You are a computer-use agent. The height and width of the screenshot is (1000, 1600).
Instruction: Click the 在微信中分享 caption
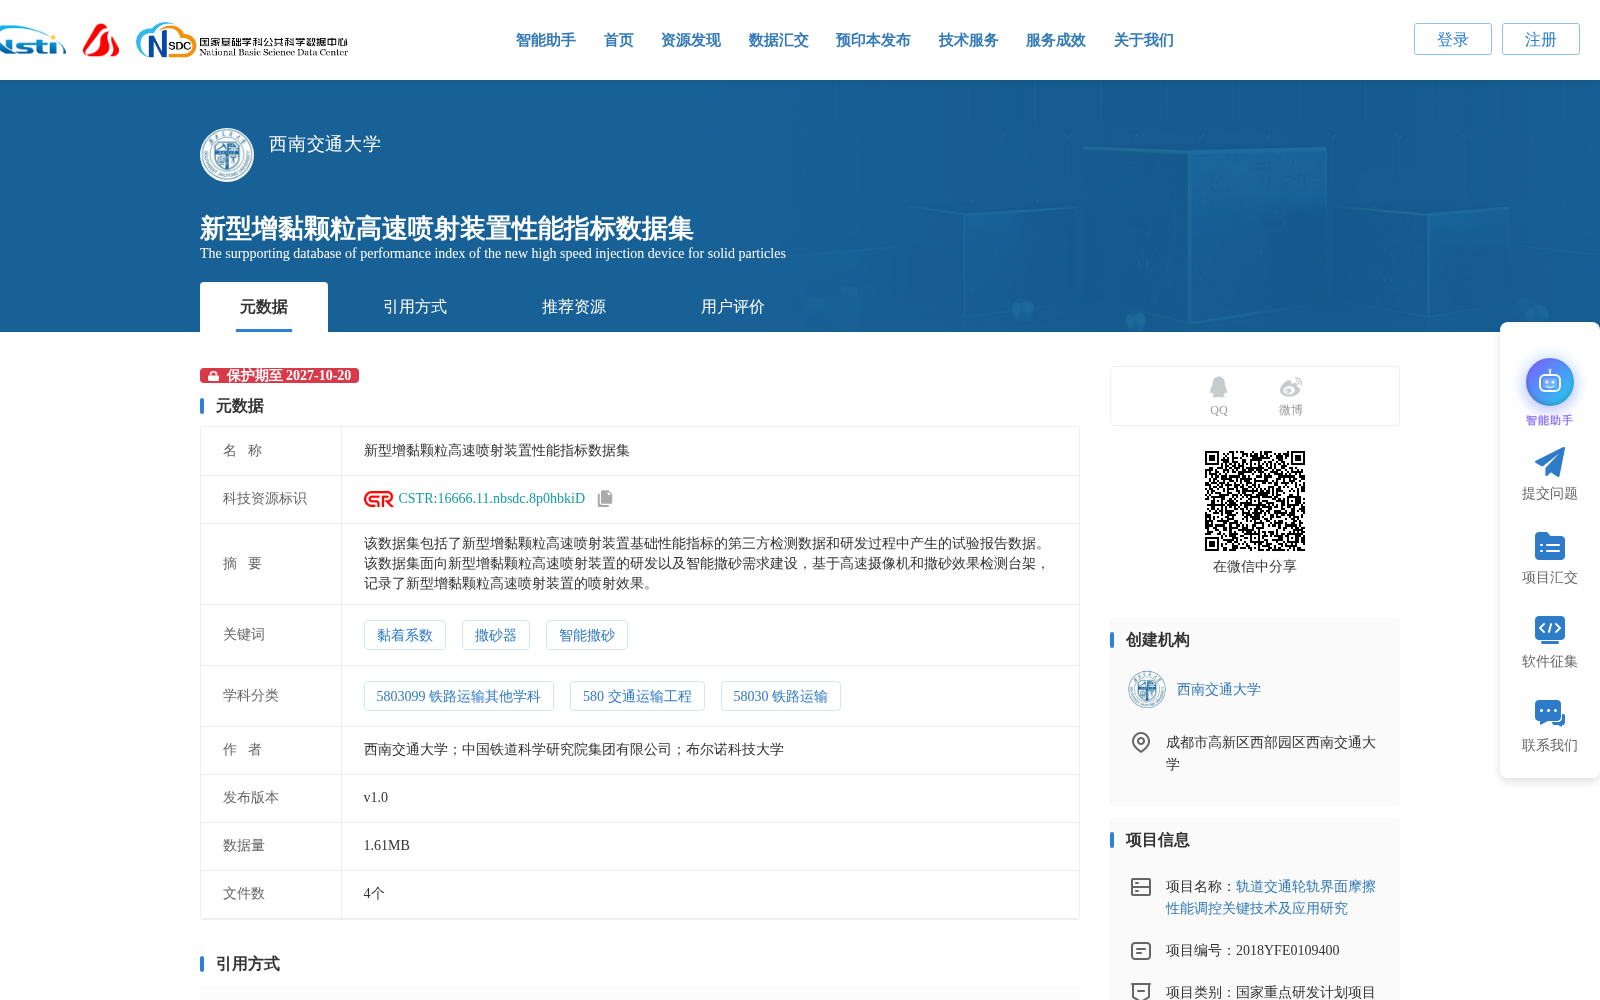click(1255, 567)
